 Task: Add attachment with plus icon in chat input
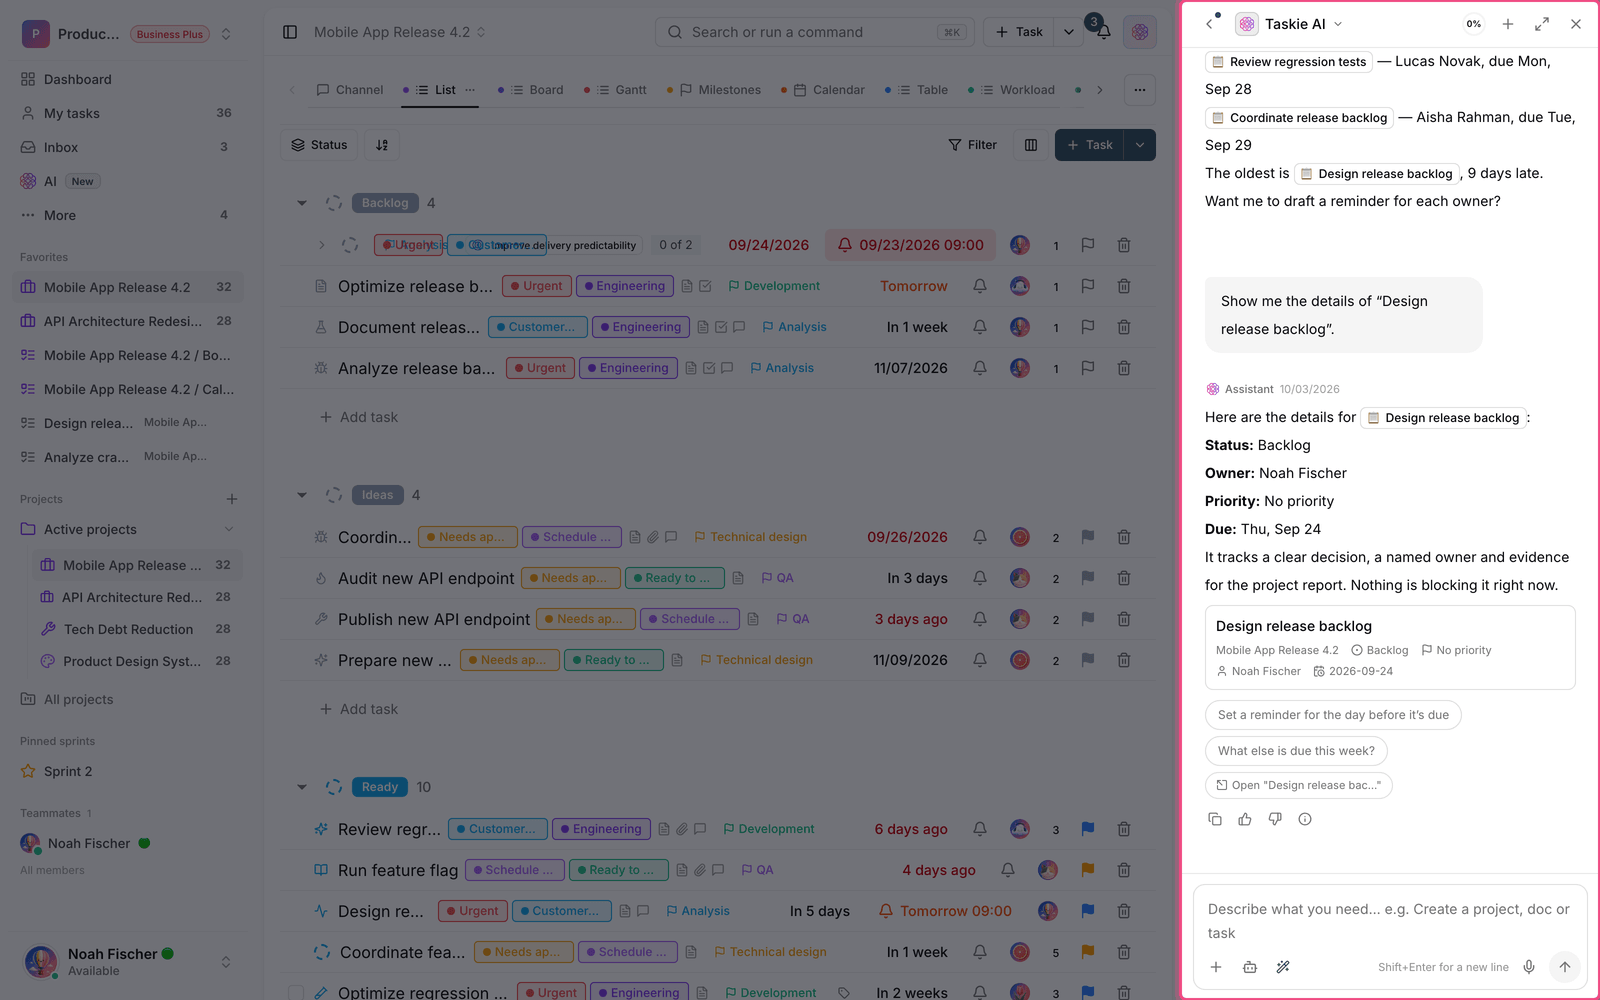[x=1216, y=967]
